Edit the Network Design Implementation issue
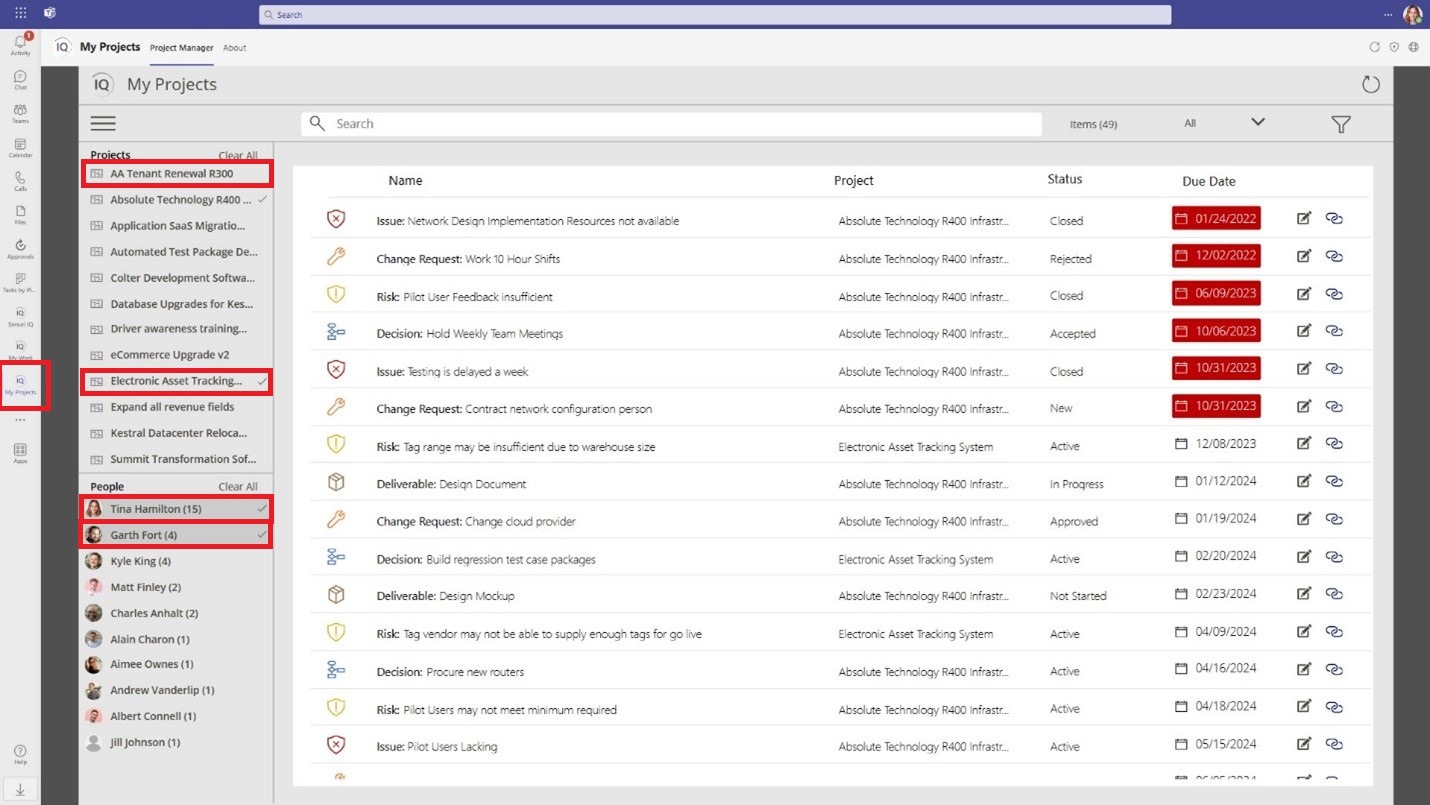This screenshot has height=805, width=1430. [x=1303, y=218]
